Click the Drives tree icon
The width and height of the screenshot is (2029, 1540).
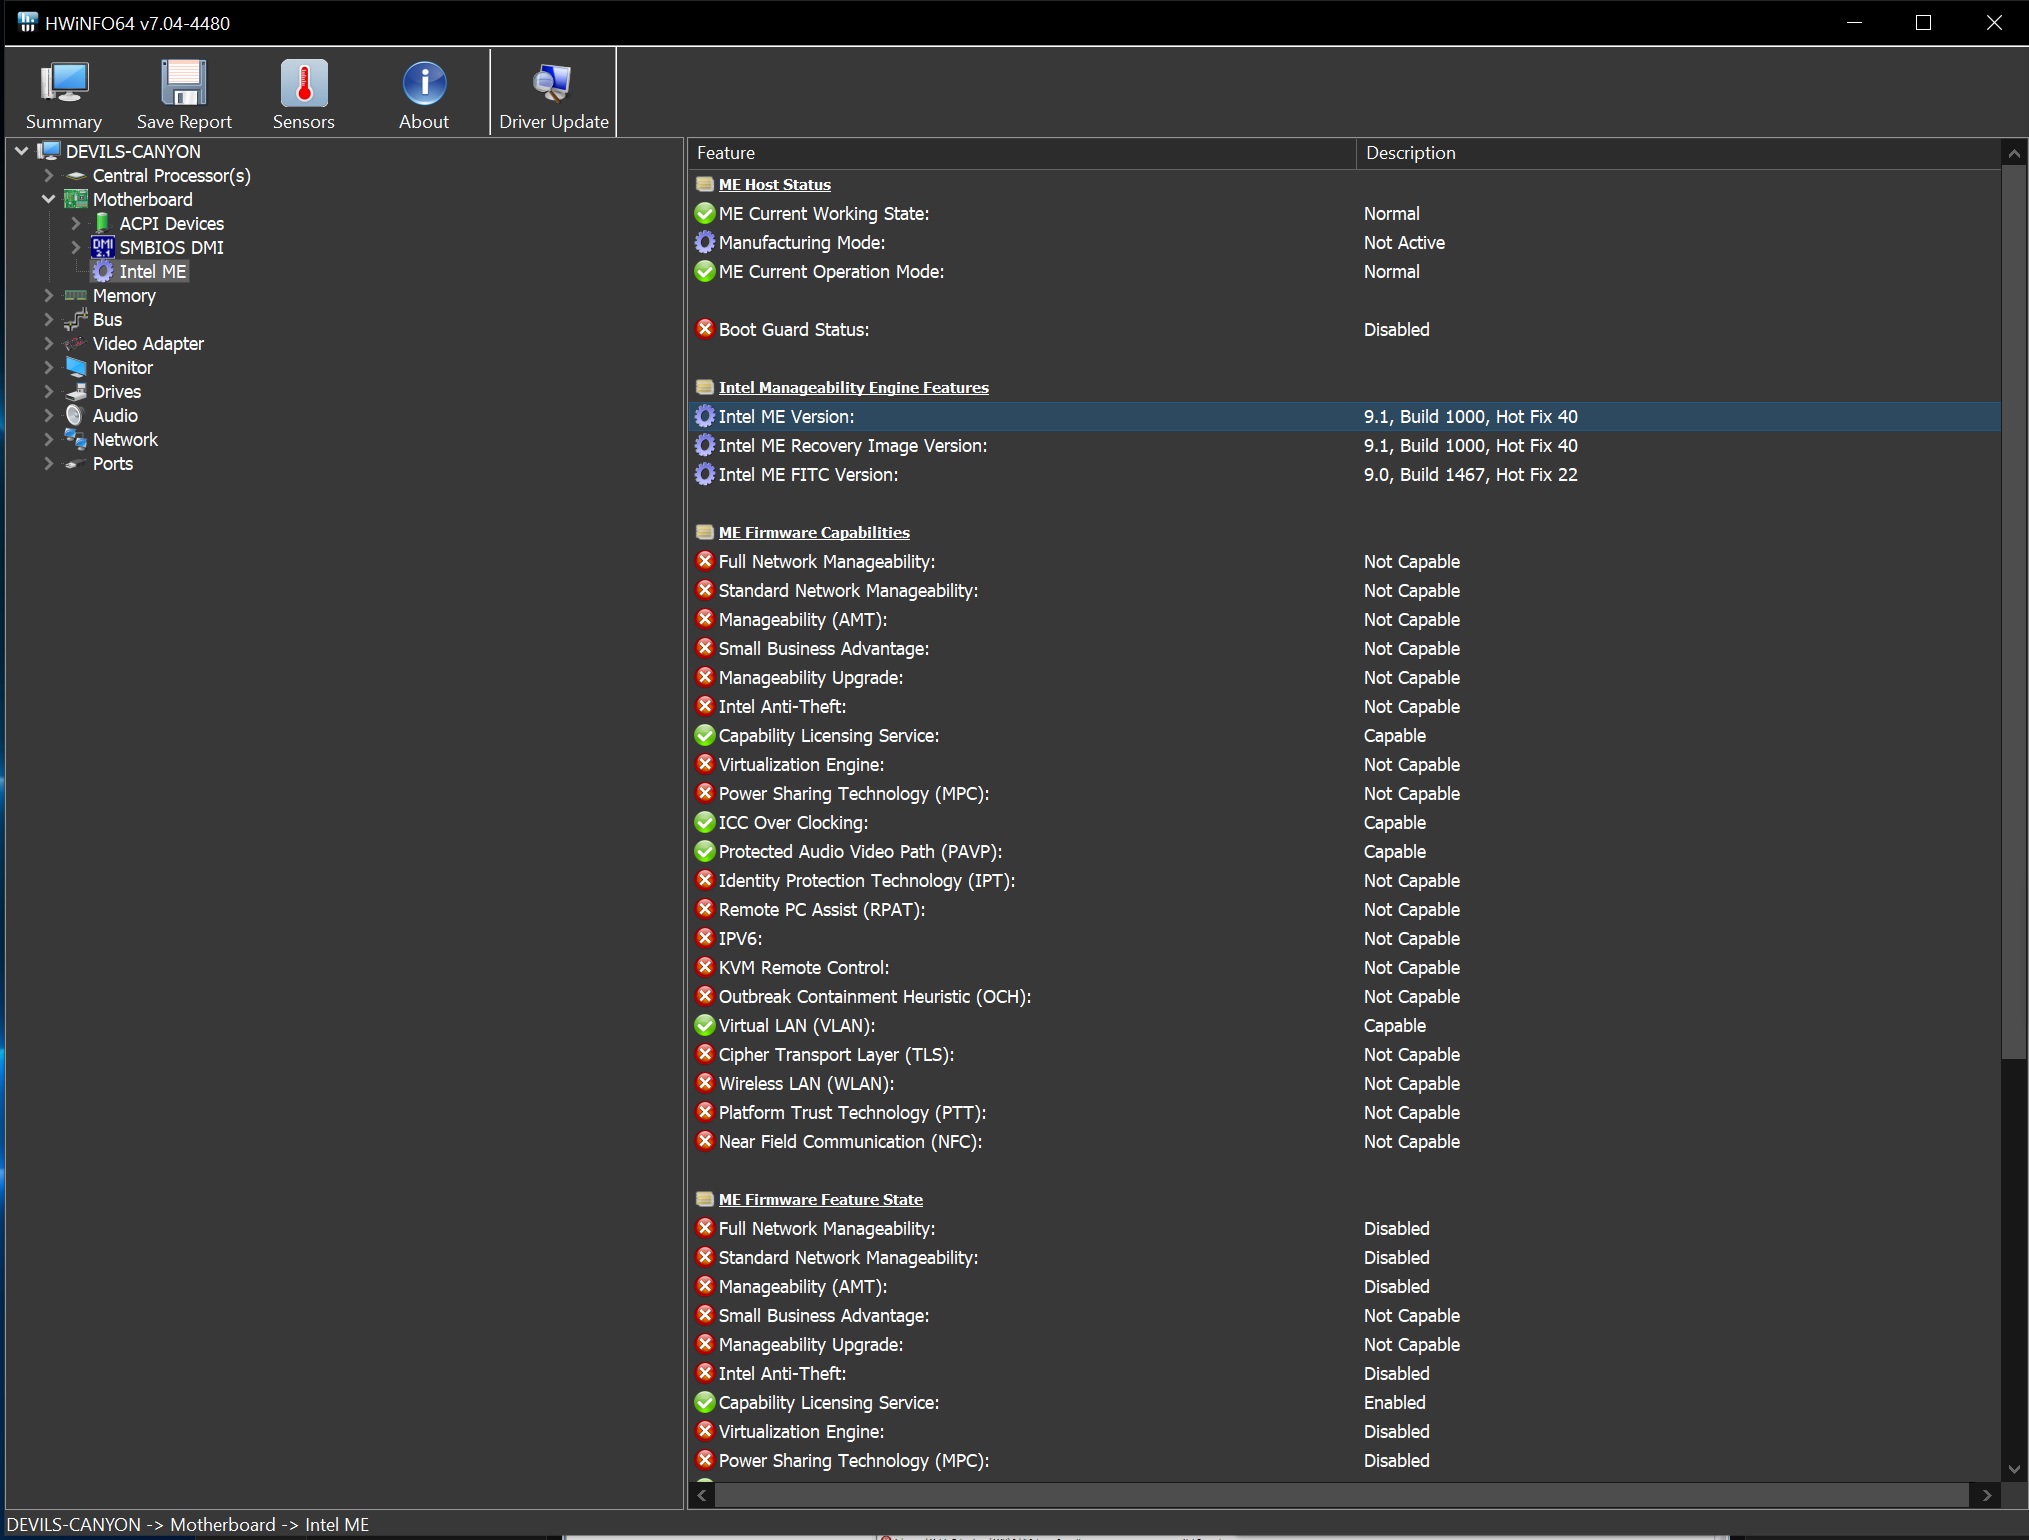(76, 391)
